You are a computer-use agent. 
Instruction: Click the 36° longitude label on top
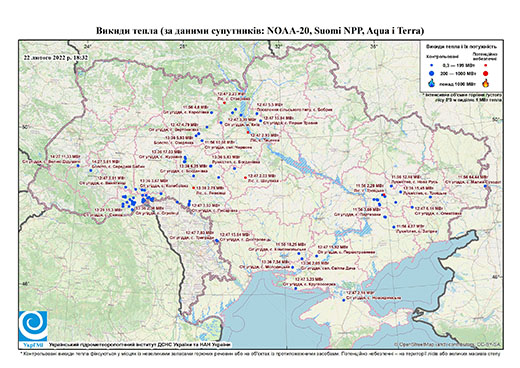(374, 46)
